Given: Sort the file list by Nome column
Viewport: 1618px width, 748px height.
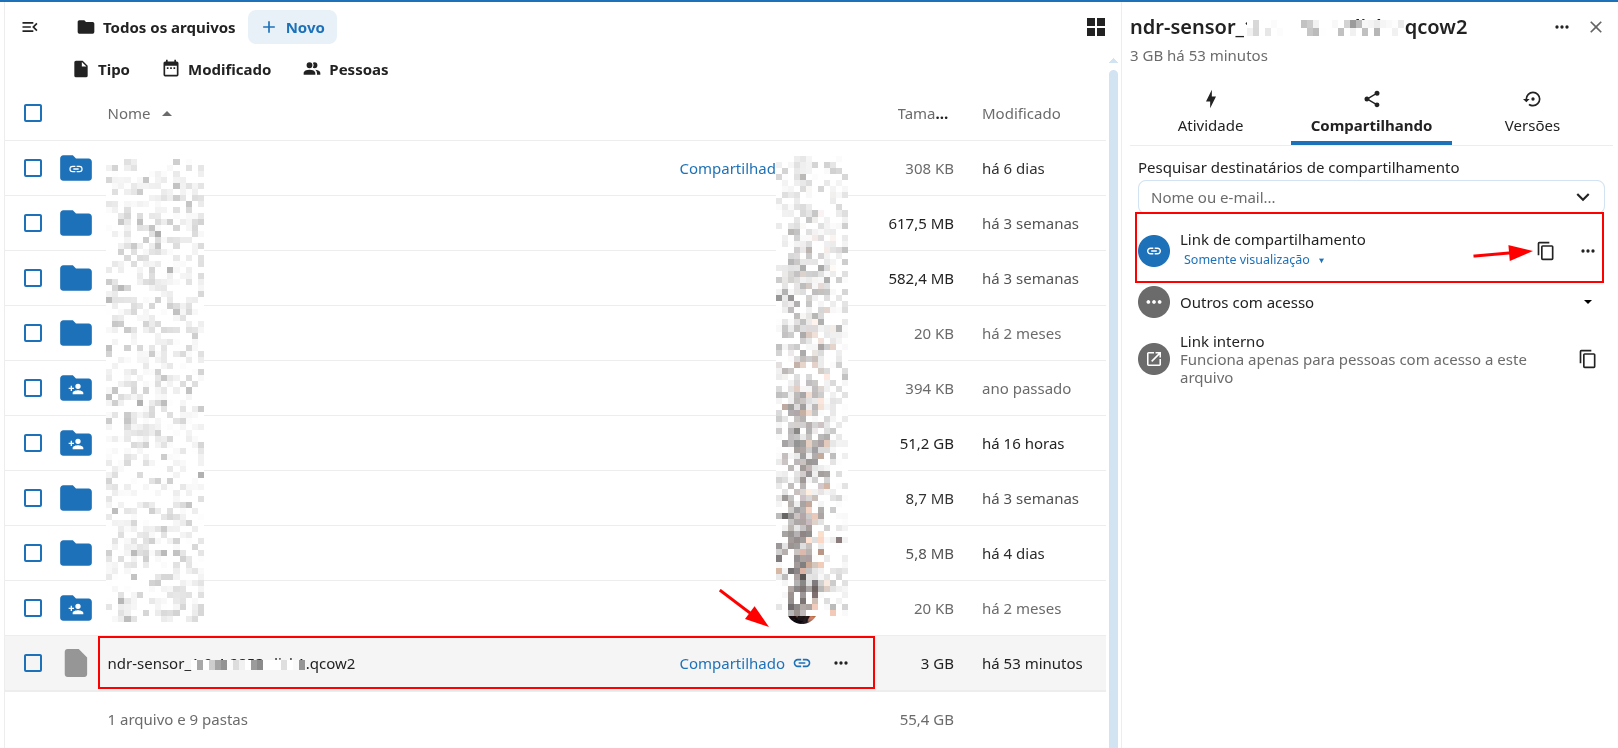Looking at the screenshot, I should point(129,114).
